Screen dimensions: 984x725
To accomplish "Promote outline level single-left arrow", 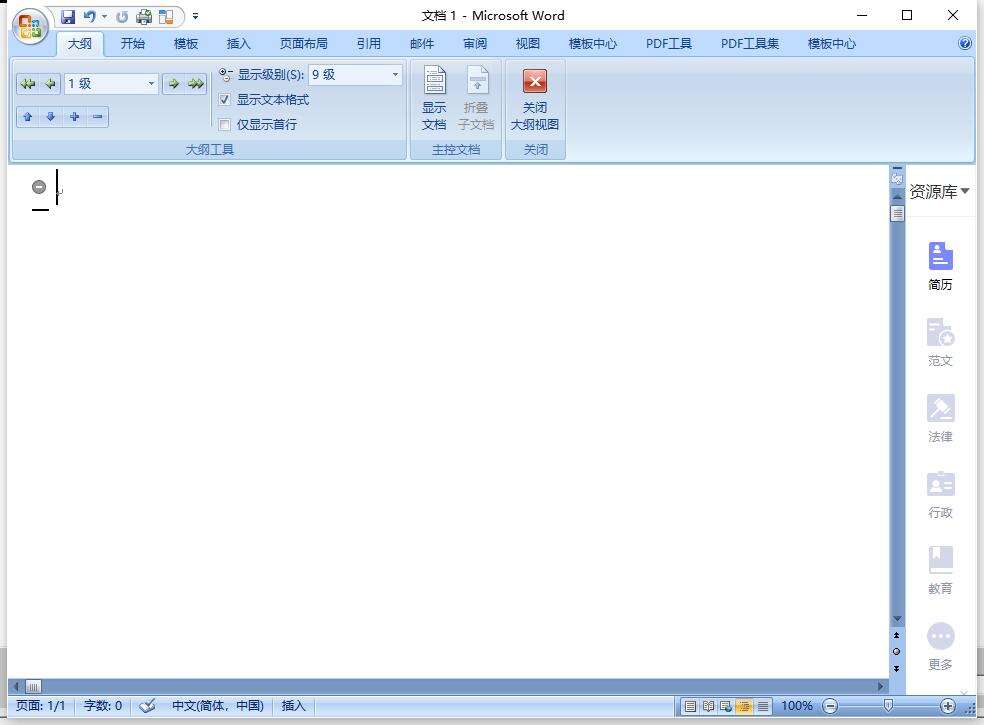I will tap(50, 83).
